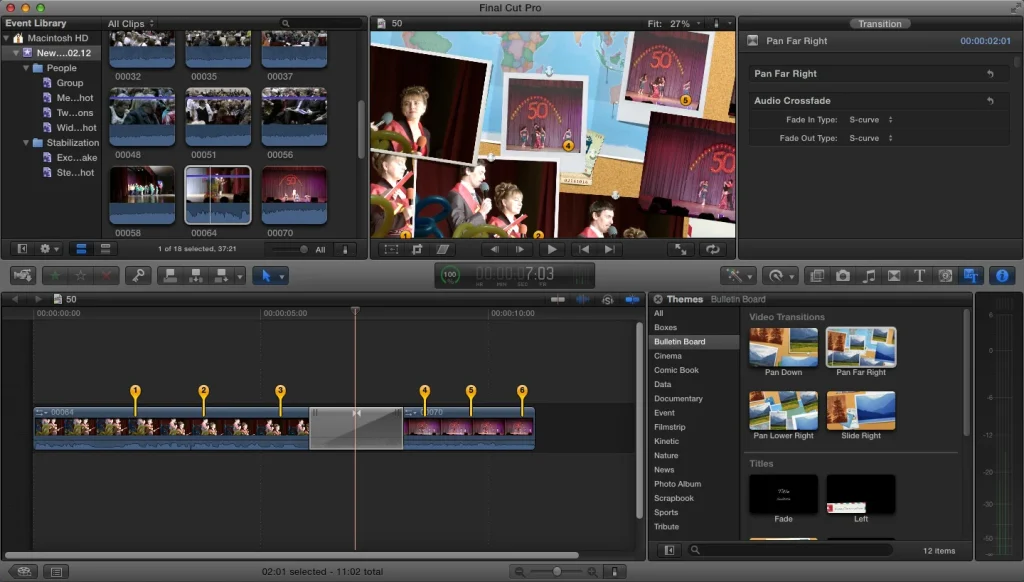Open the Photos browser camera icon
The height and width of the screenshot is (582, 1024).
pos(842,276)
